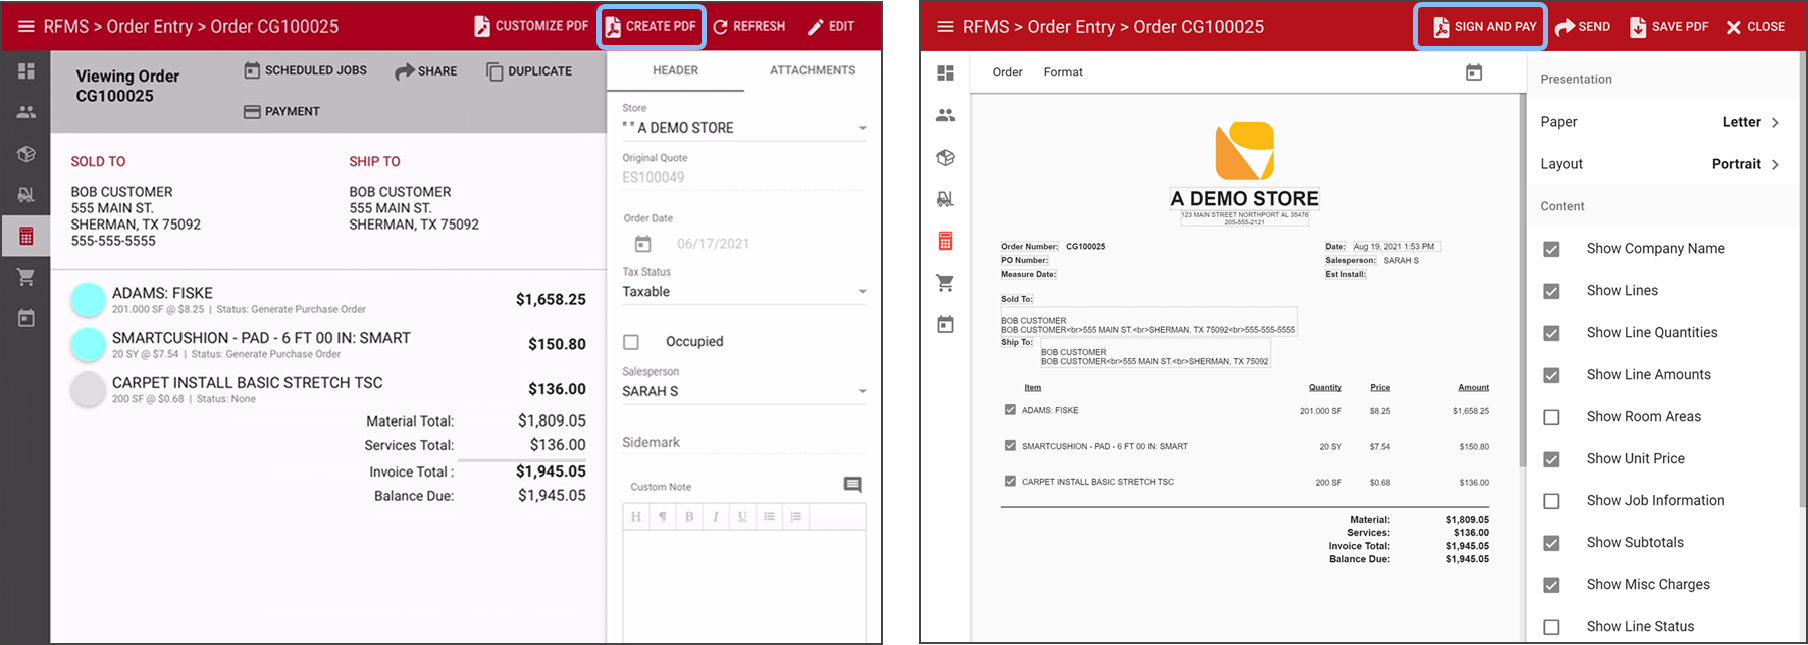Screen dimensions: 1808x645
Task: Click the Create PDF icon button
Action: 613,26
